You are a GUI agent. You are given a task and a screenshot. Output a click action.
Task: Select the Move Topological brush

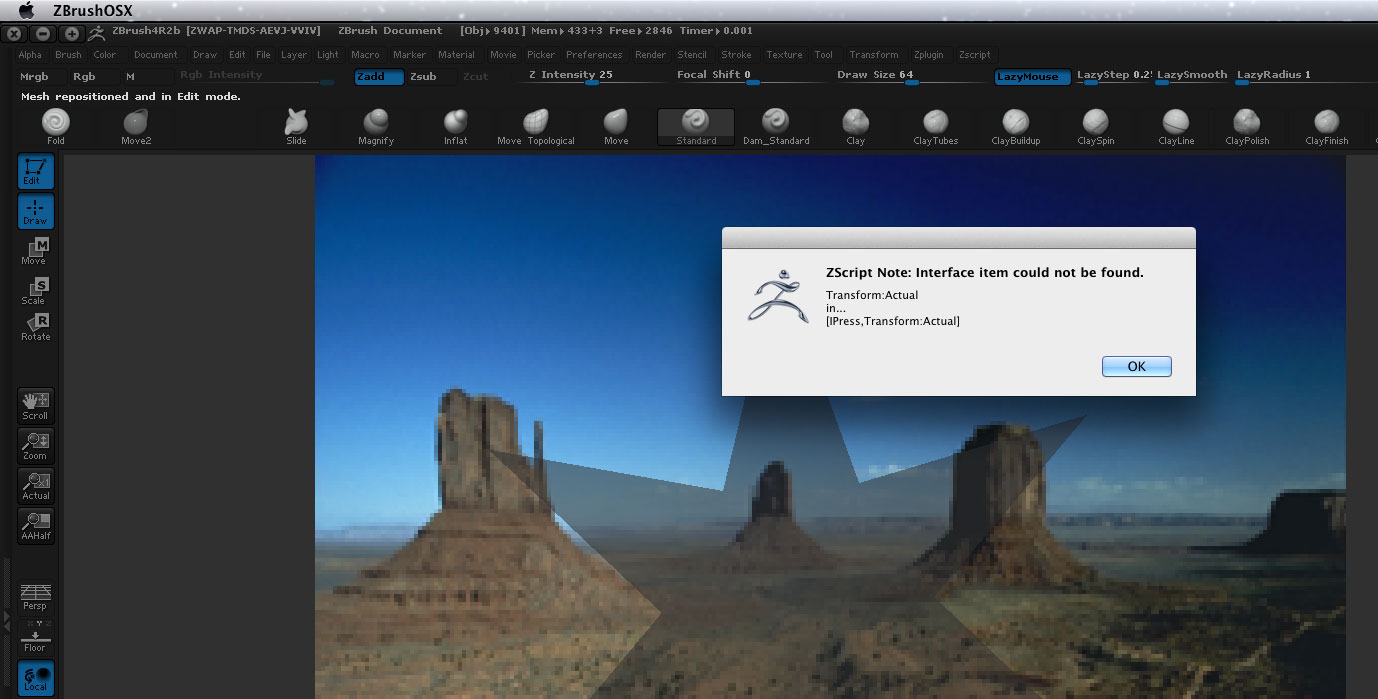click(x=536, y=127)
